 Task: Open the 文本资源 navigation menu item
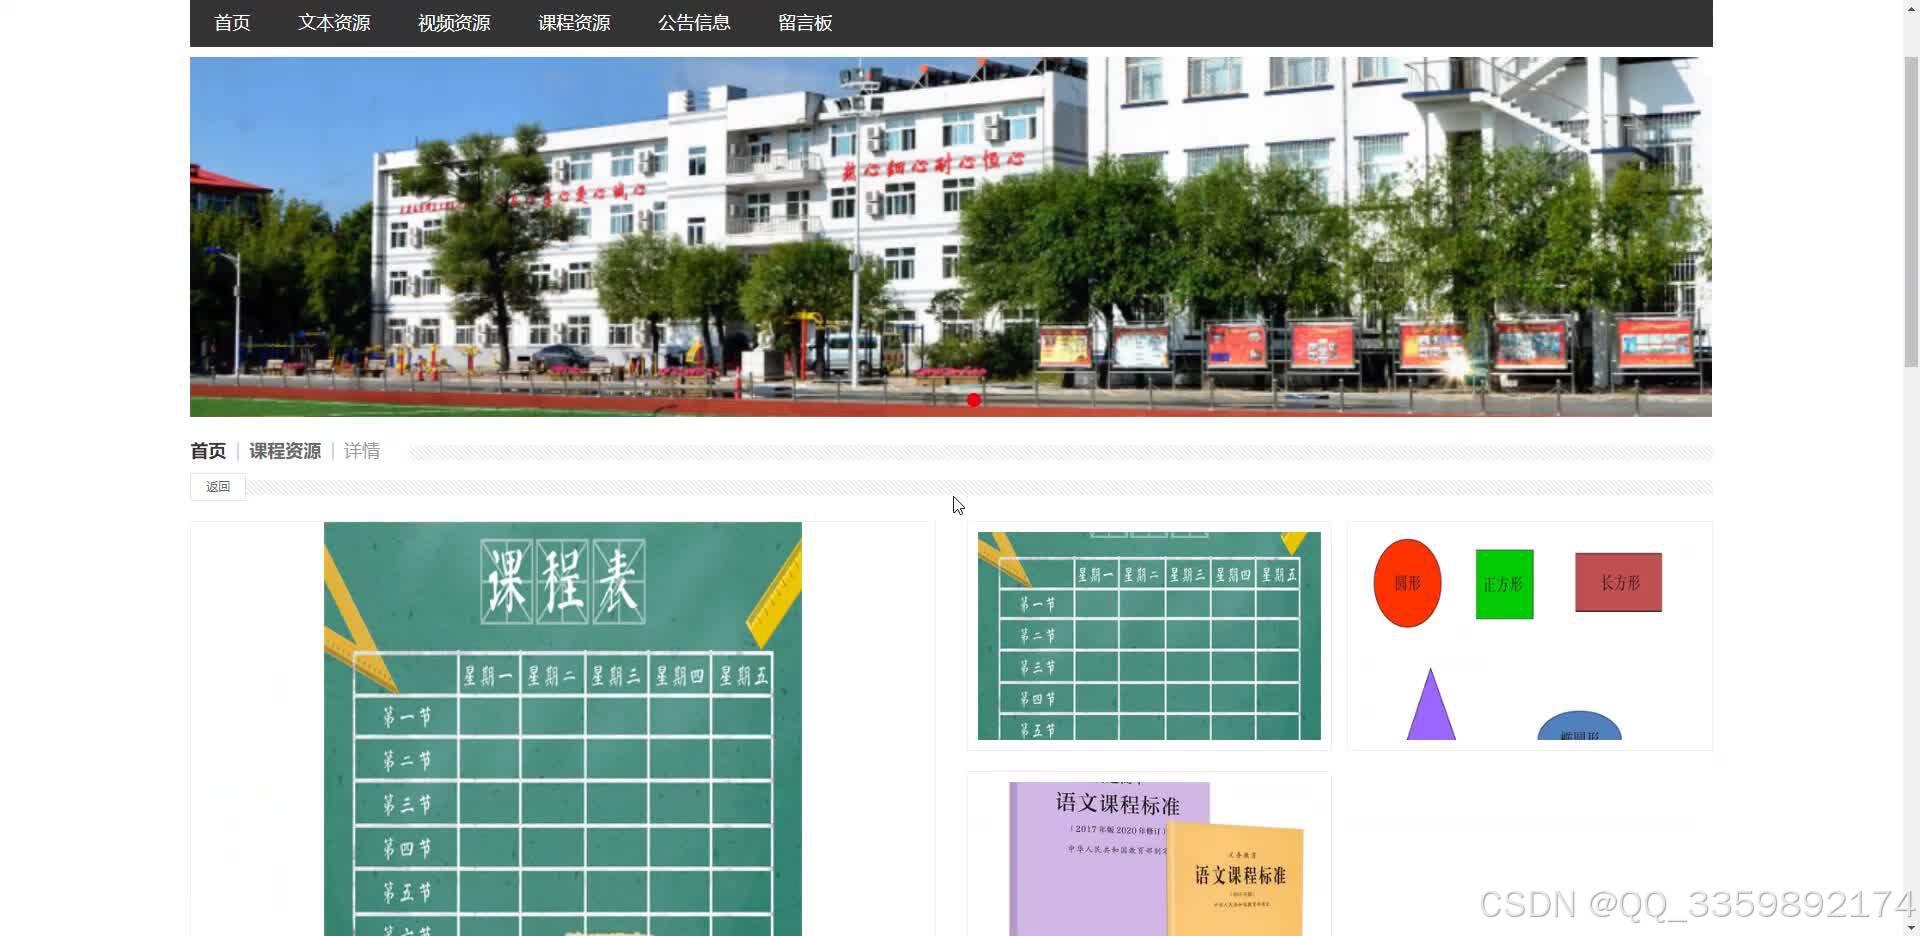pos(333,22)
